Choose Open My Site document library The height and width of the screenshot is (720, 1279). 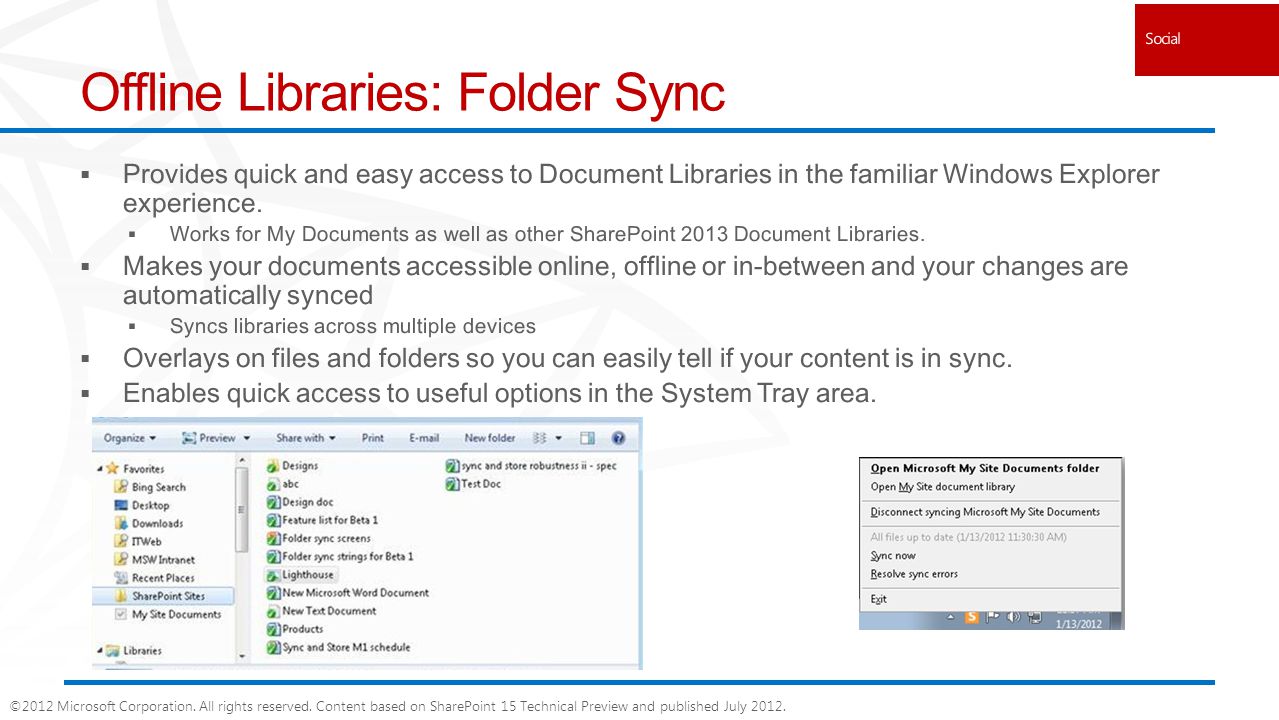[943, 487]
